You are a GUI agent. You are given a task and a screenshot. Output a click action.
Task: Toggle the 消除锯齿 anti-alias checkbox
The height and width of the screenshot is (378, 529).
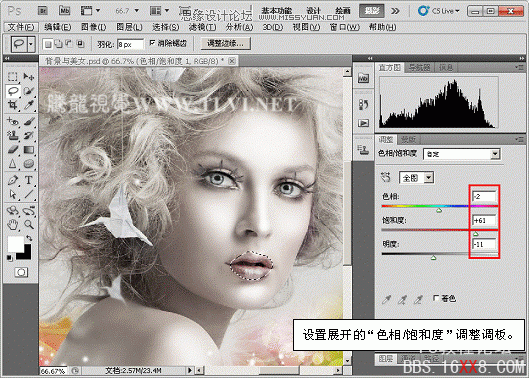click(152, 43)
